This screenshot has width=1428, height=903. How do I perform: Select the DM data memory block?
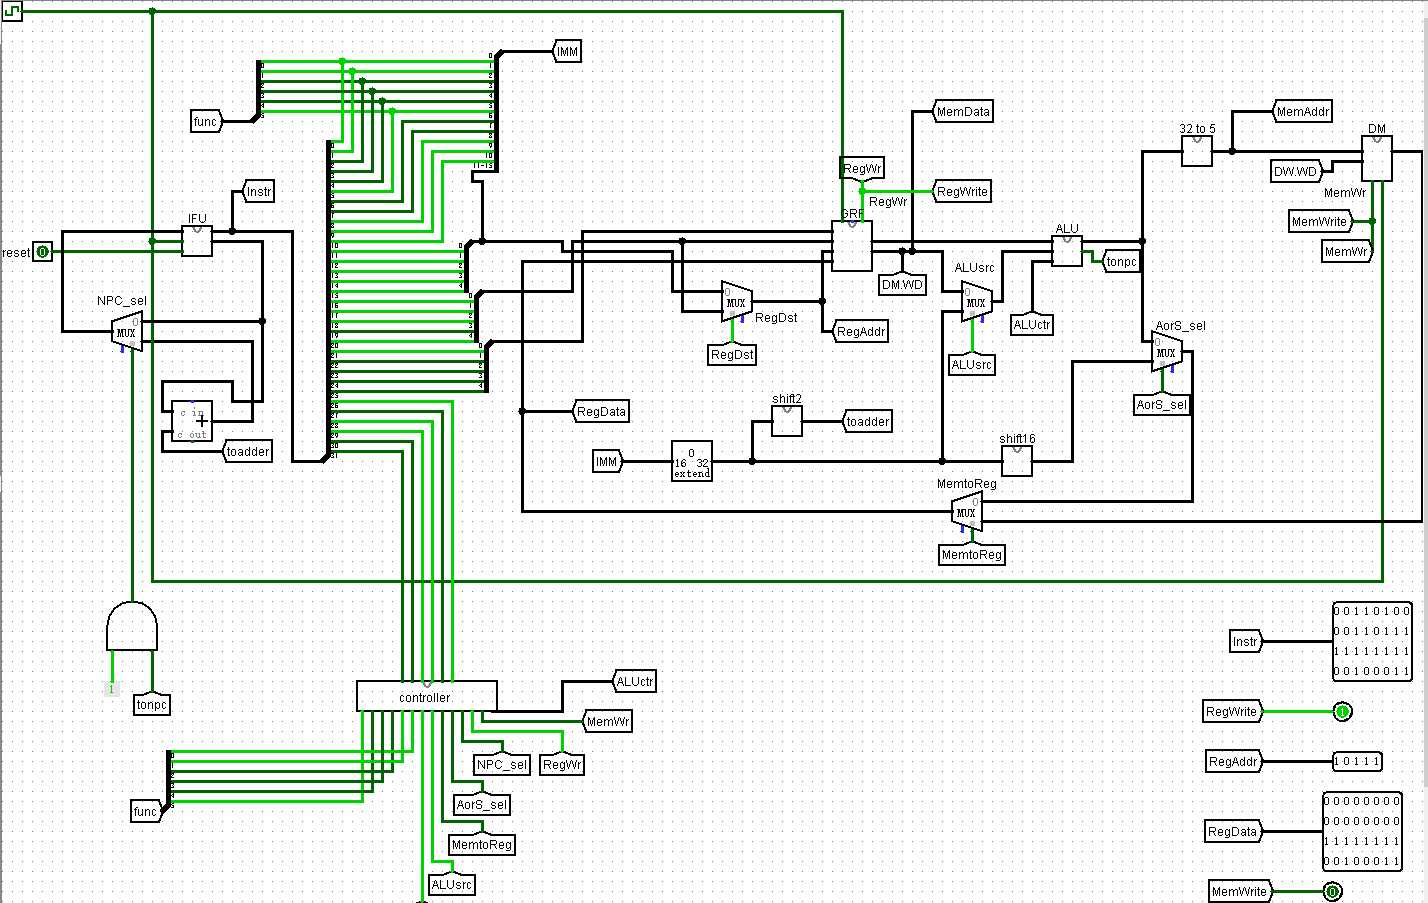(x=1377, y=158)
